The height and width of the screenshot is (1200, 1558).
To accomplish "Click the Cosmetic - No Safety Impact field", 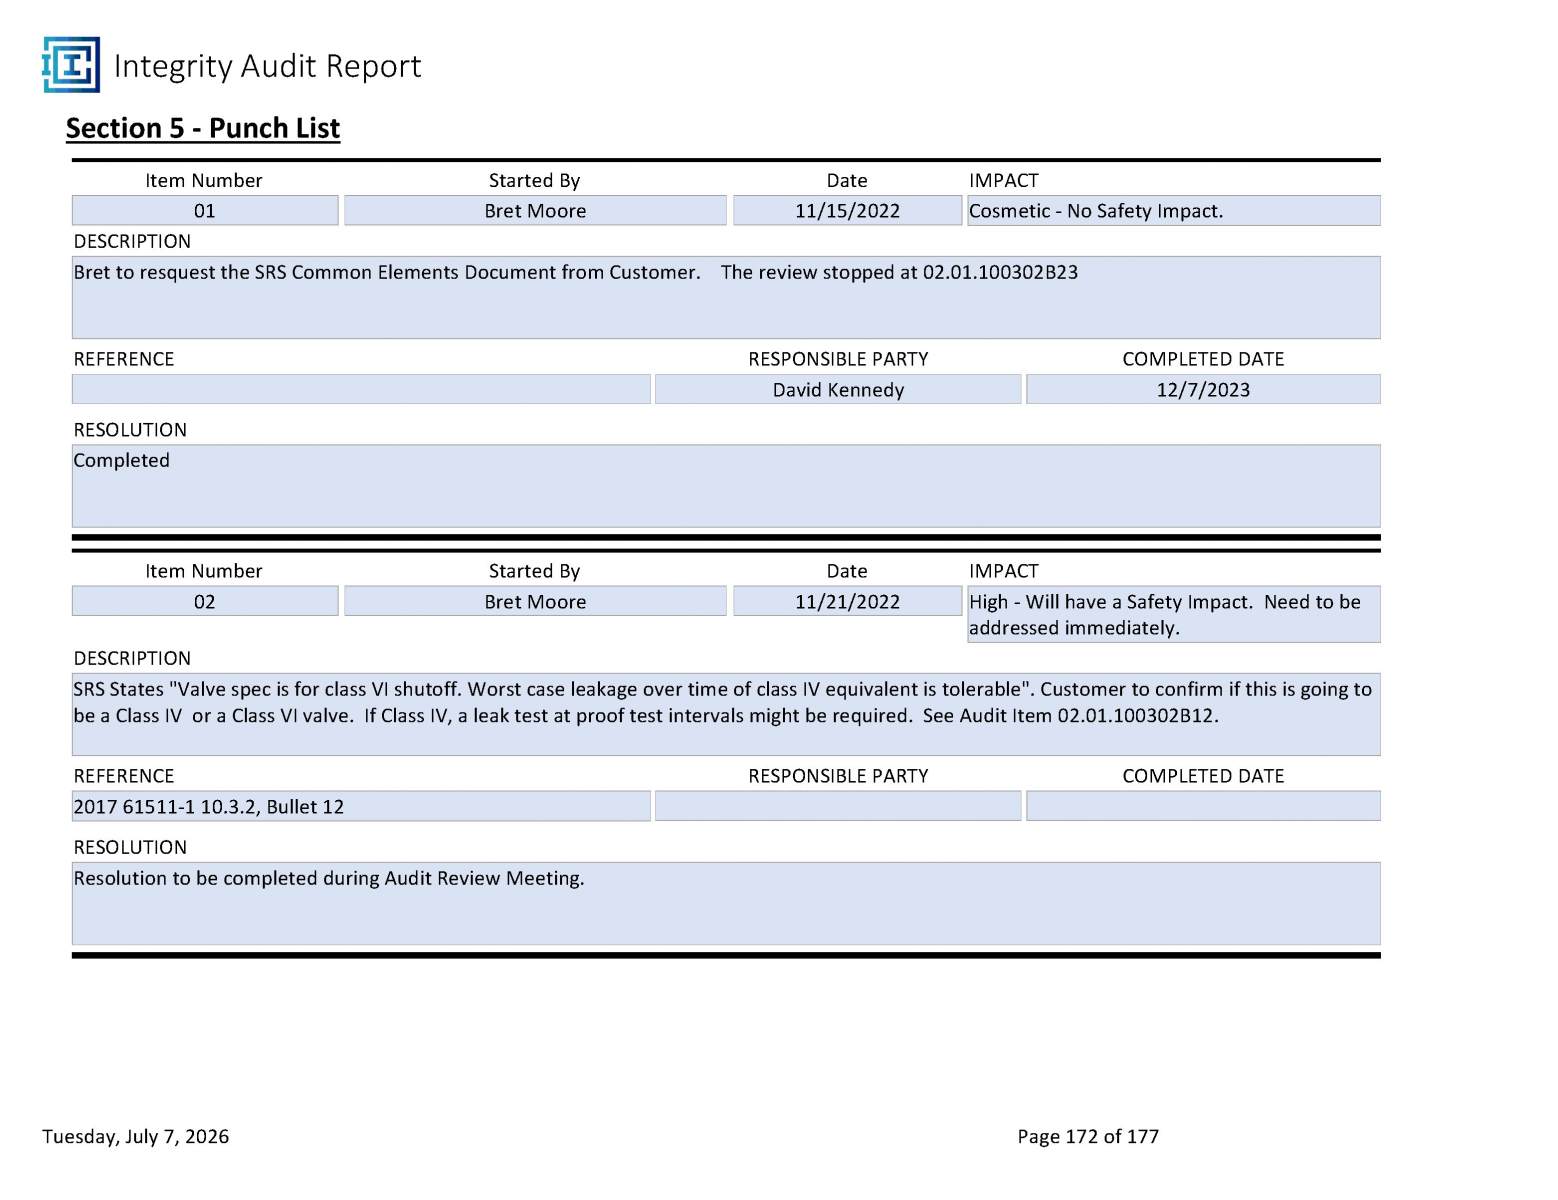I will (x=1173, y=211).
